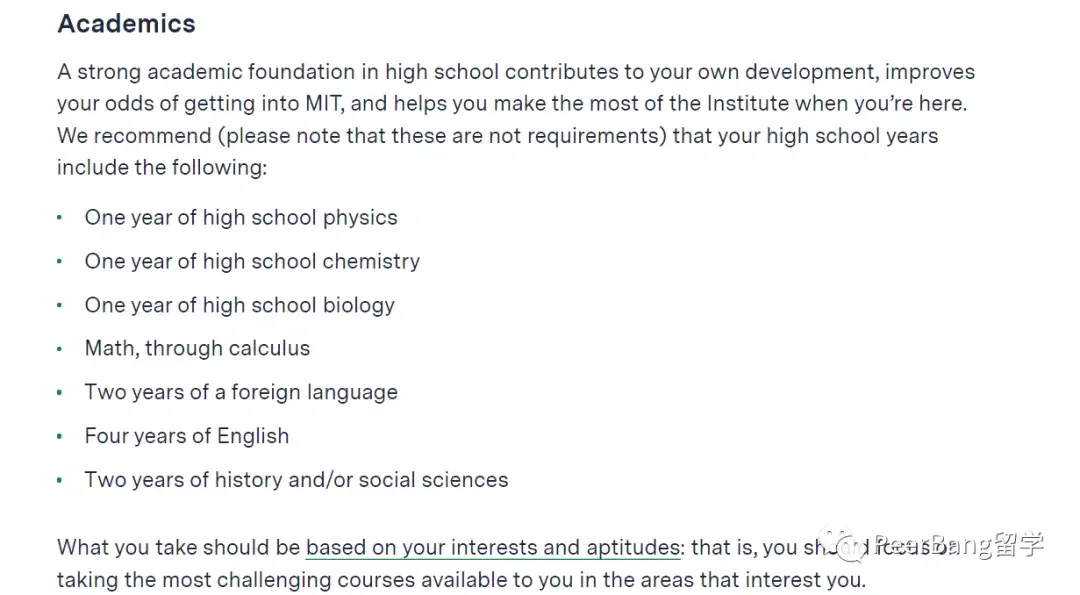Select the "One year of high school chemistry" item
The width and height of the screenshot is (1080, 595).
[x=252, y=262]
